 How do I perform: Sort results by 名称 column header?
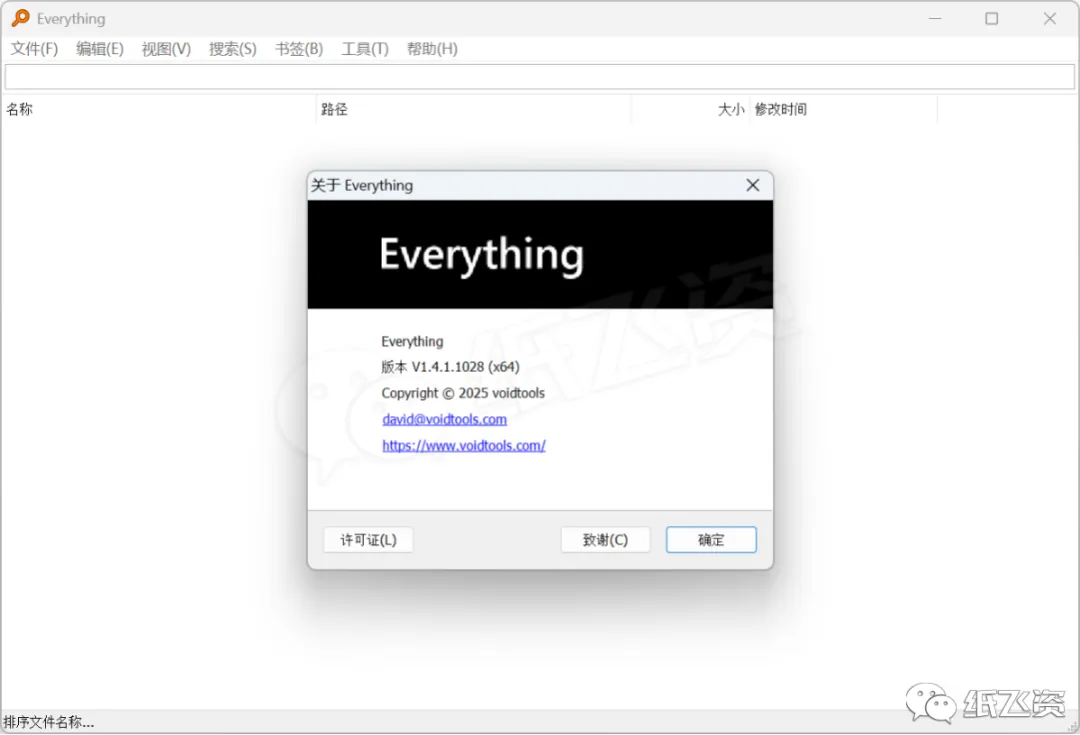coord(158,110)
